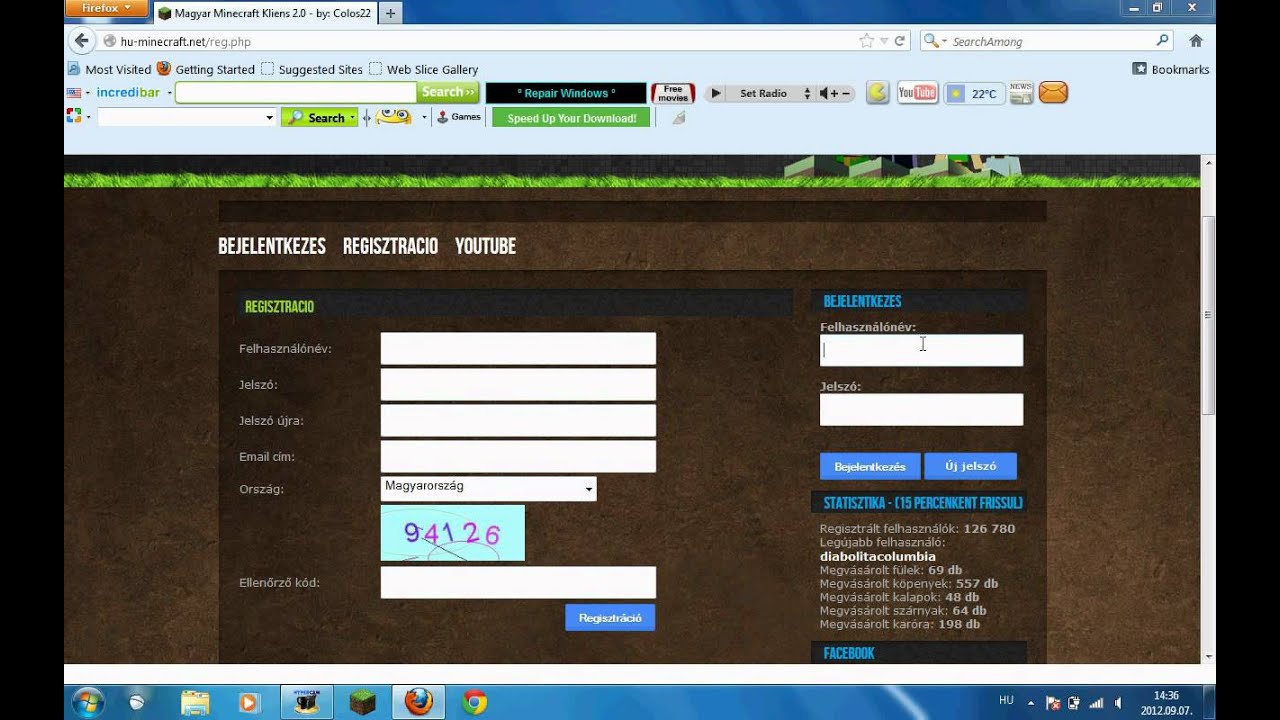Open a new tab with plus button
1280x720 pixels.
[390, 13]
